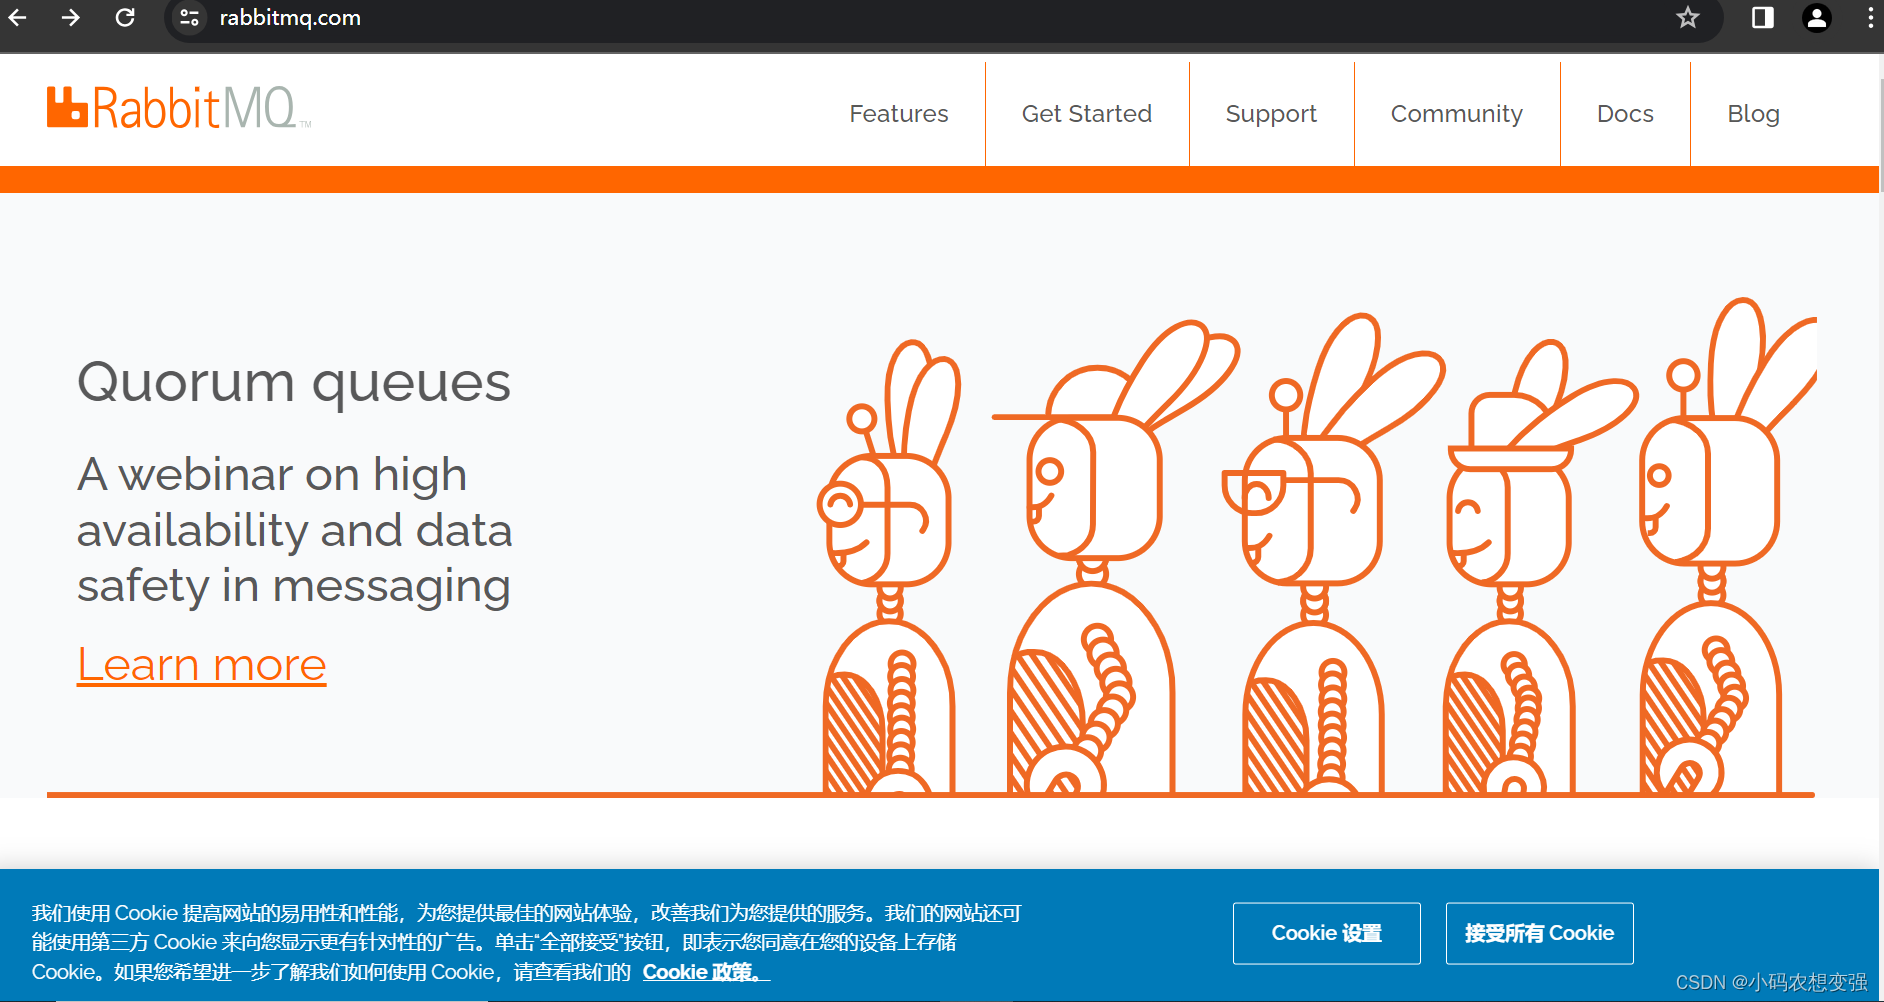Accept all with 接受所有 Cookie button

[x=1539, y=933]
